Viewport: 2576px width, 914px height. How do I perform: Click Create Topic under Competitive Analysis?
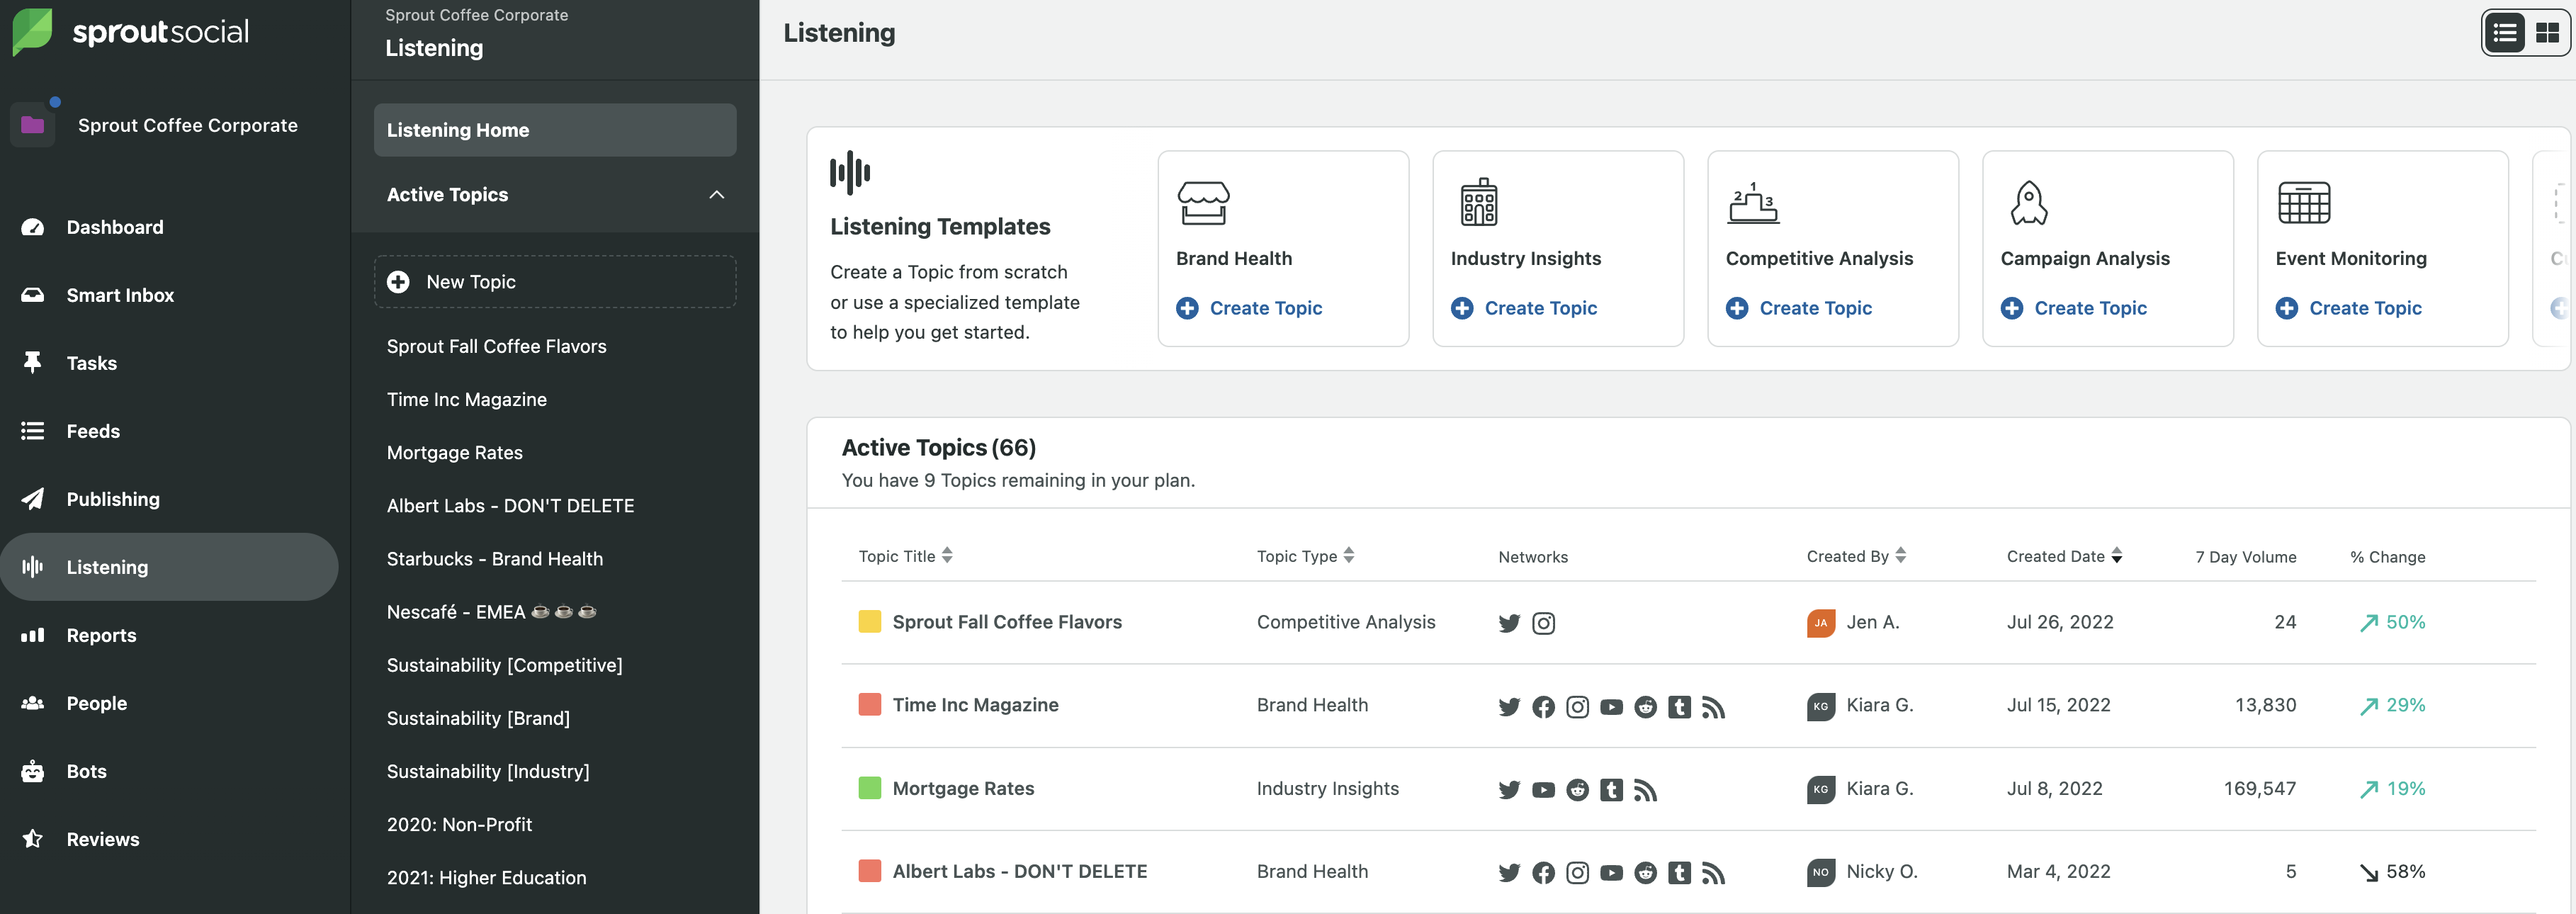1799,308
